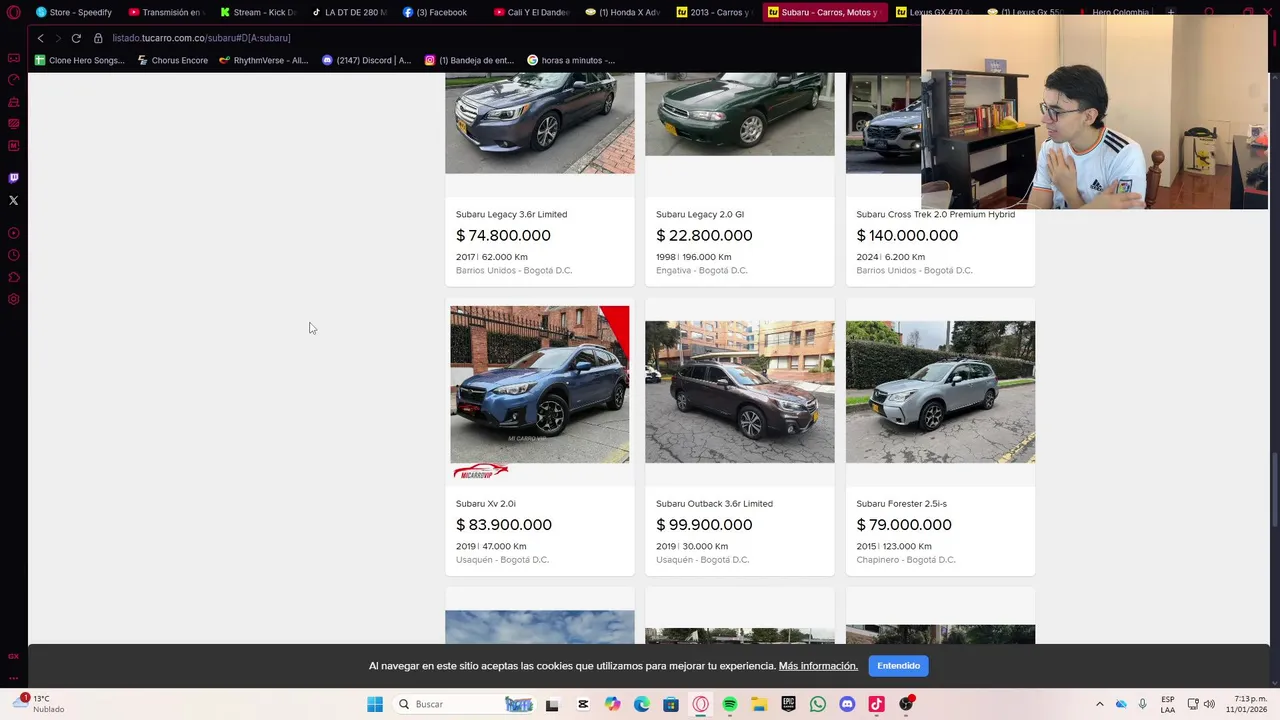Image resolution: width=1280 pixels, height=720 pixels.
Task: Open Subaru Legacy 2.0 Gl title
Action: tap(700, 214)
